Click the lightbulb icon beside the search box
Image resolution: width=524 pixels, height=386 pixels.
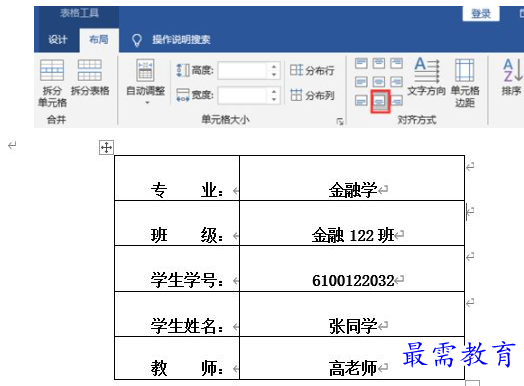pos(137,40)
